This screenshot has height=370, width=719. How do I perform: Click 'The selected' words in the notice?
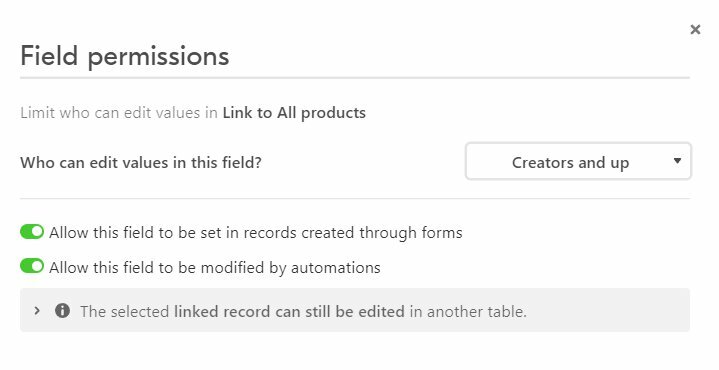(x=125, y=312)
